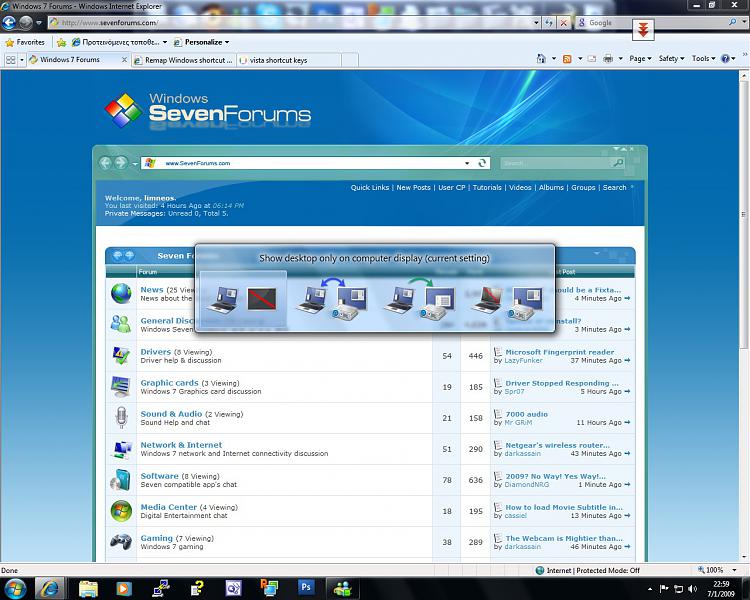The height and width of the screenshot is (600, 750).
Task: Click the Add to Favorites Bar icon
Action: click(x=61, y=43)
